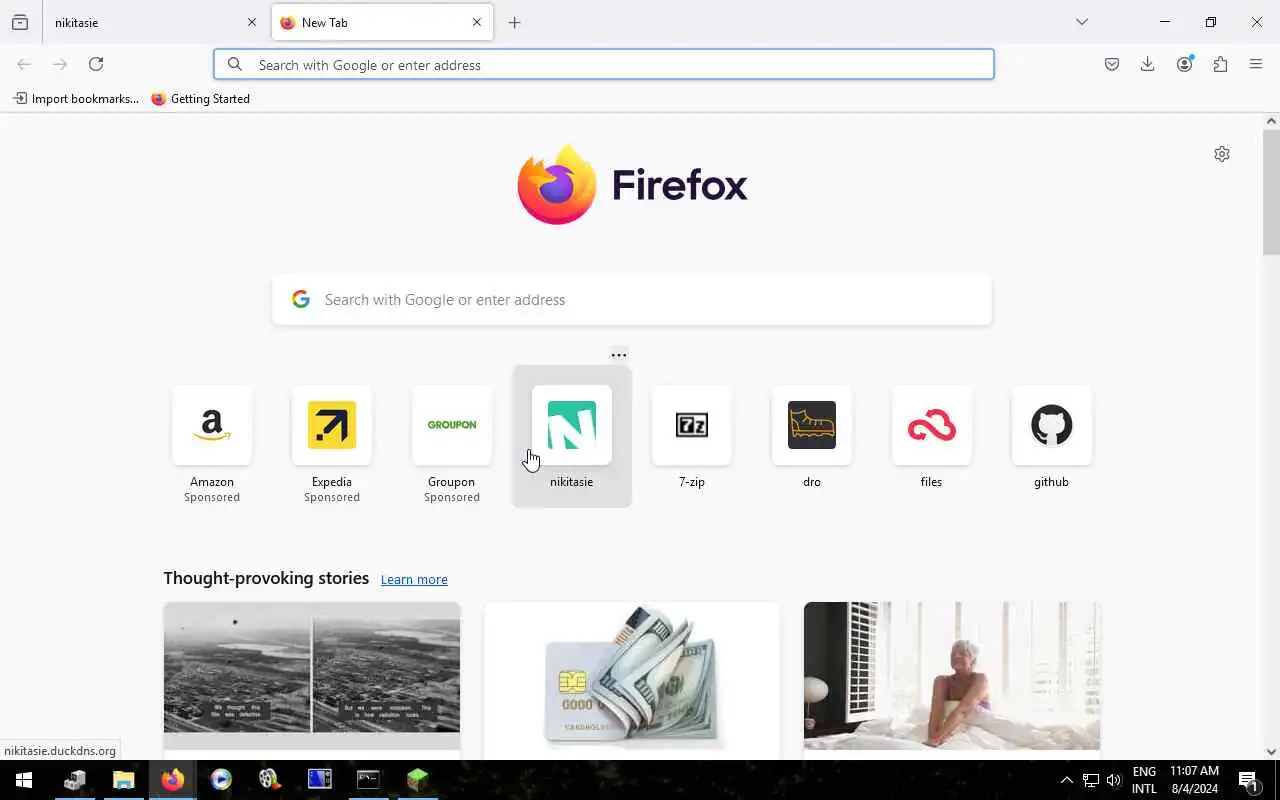Open green cube app in taskbar
Image resolution: width=1280 pixels, height=800 pixels.
[x=418, y=780]
